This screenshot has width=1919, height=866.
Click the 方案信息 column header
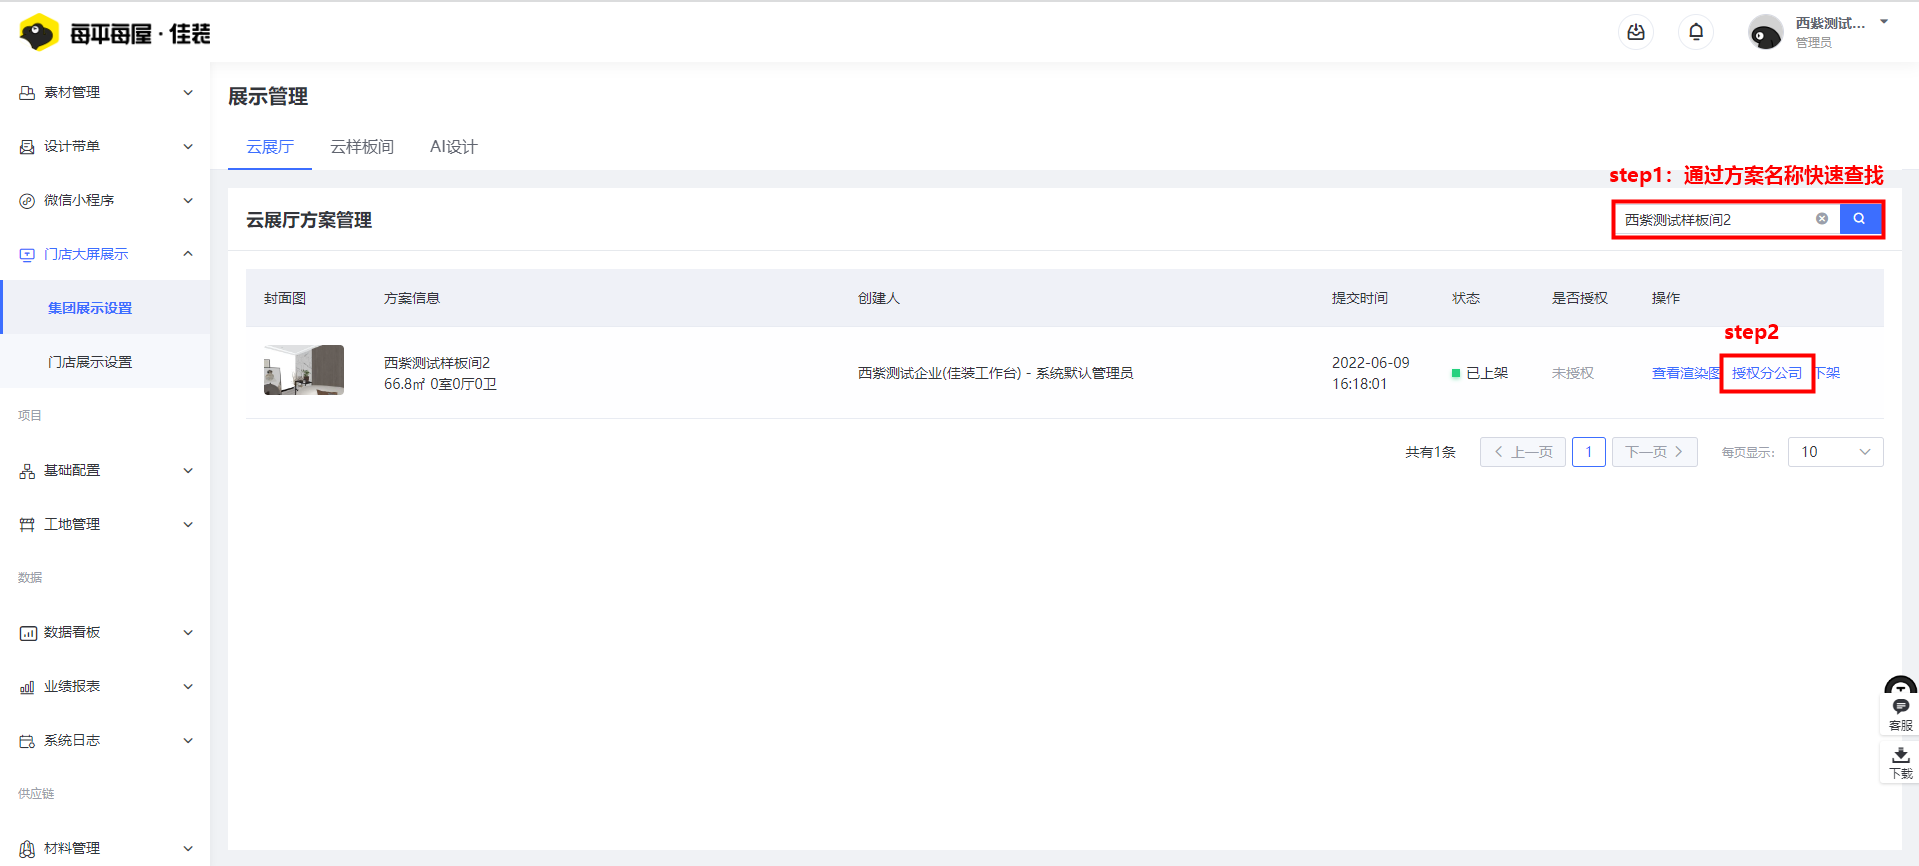pyautogui.click(x=412, y=298)
